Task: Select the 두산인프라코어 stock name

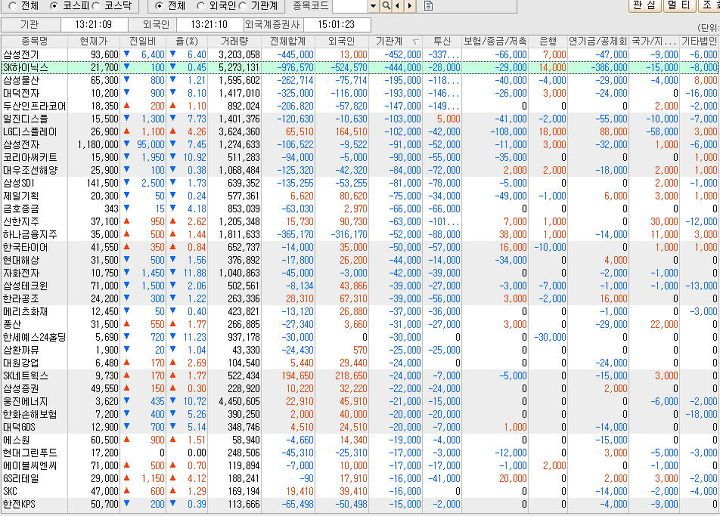Action: click(34, 106)
